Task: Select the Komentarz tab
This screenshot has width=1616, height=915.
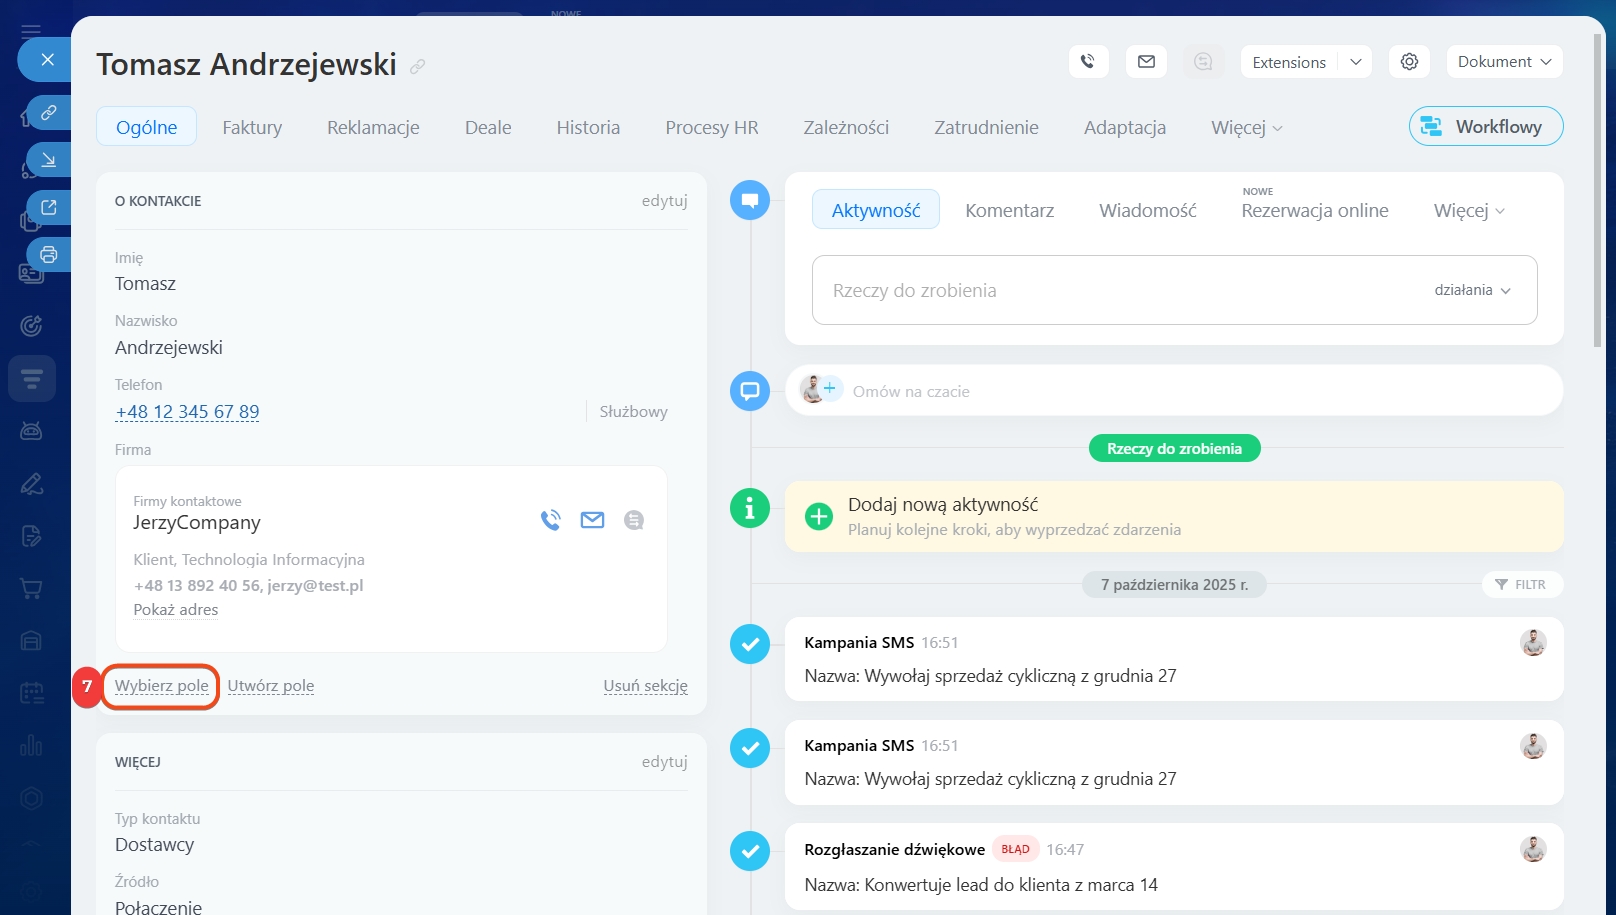Action: pos(1009,211)
